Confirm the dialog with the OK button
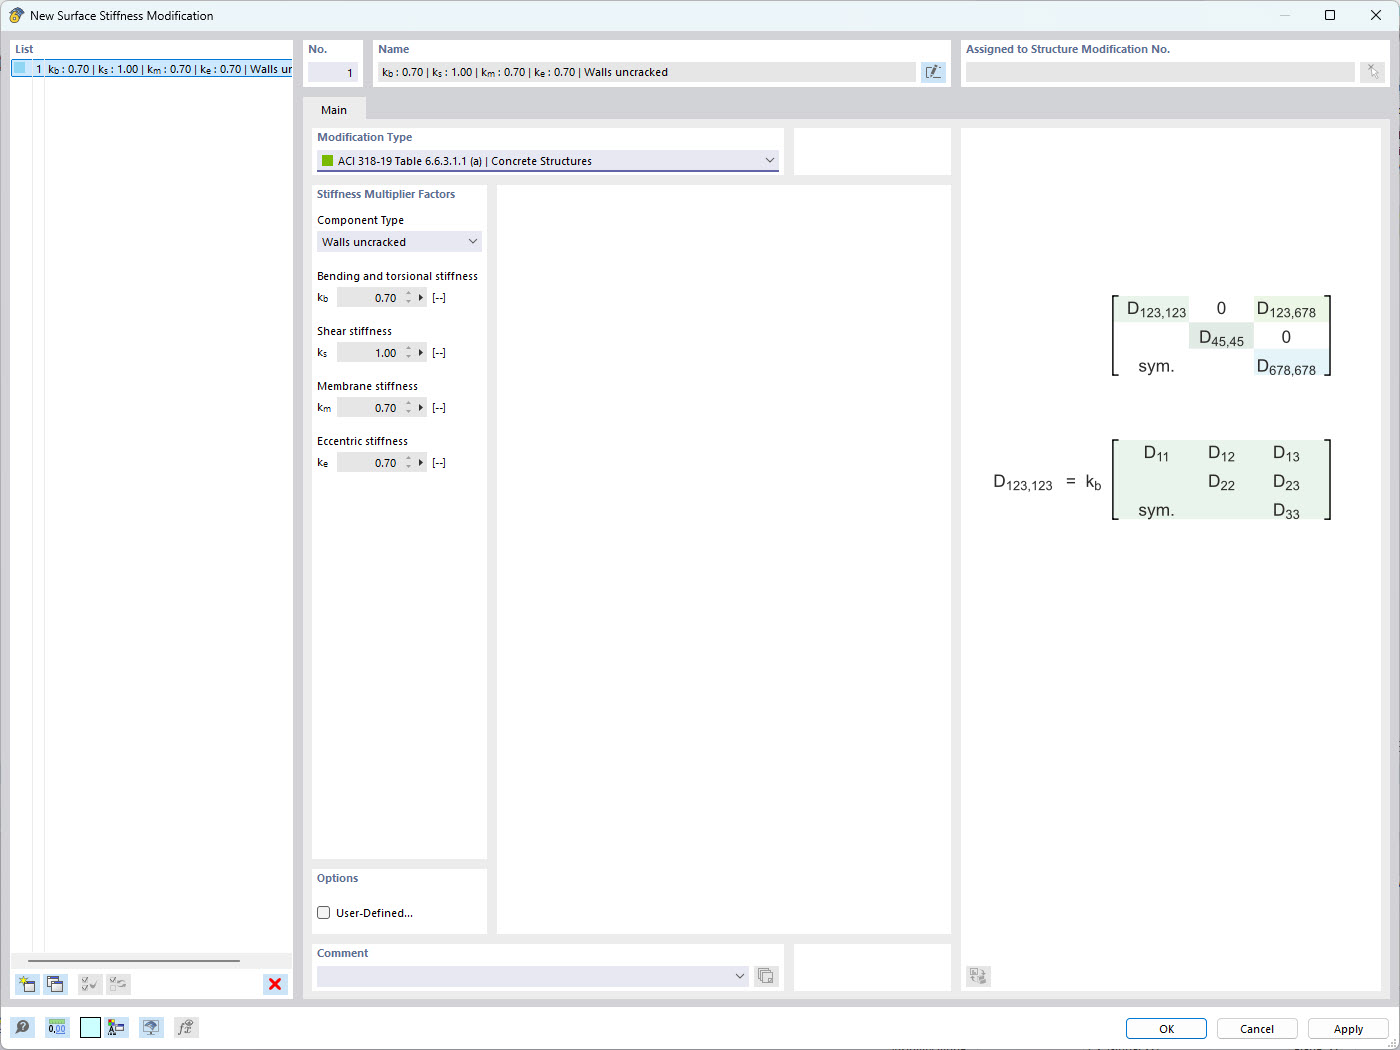The width and height of the screenshot is (1400, 1050). (x=1166, y=1029)
